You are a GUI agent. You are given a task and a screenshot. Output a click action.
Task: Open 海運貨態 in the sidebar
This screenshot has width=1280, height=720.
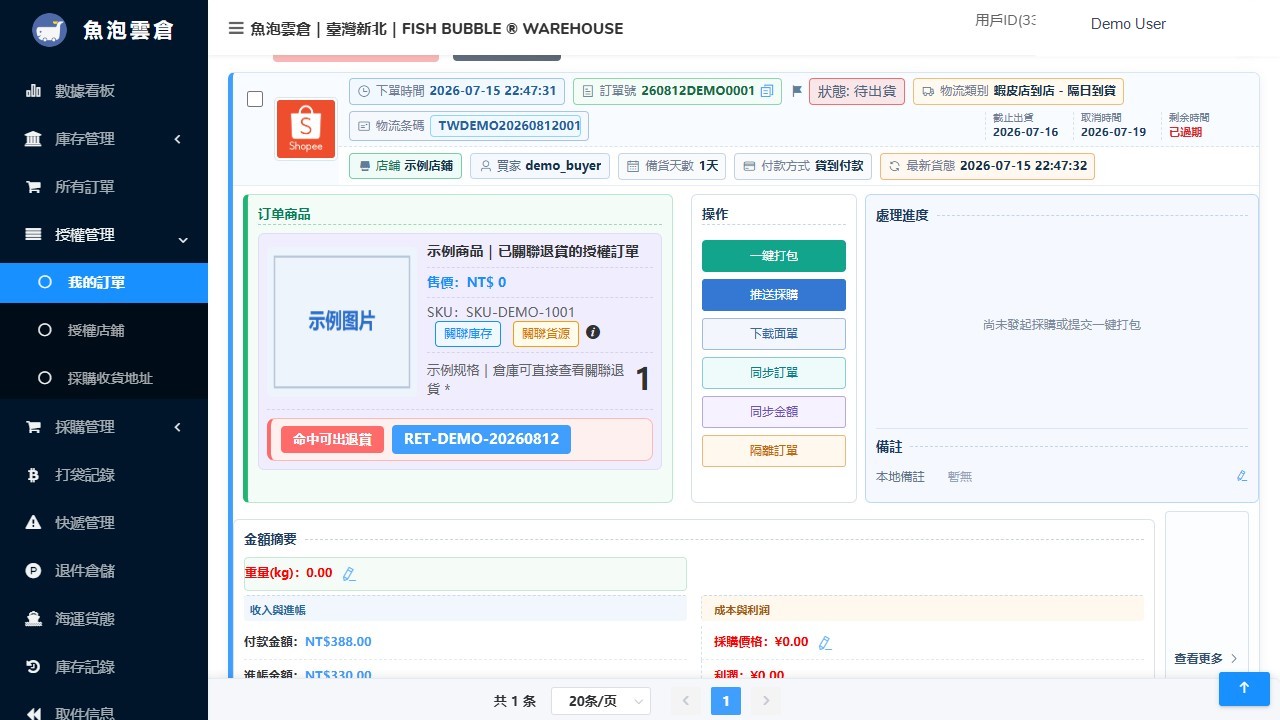coord(104,619)
